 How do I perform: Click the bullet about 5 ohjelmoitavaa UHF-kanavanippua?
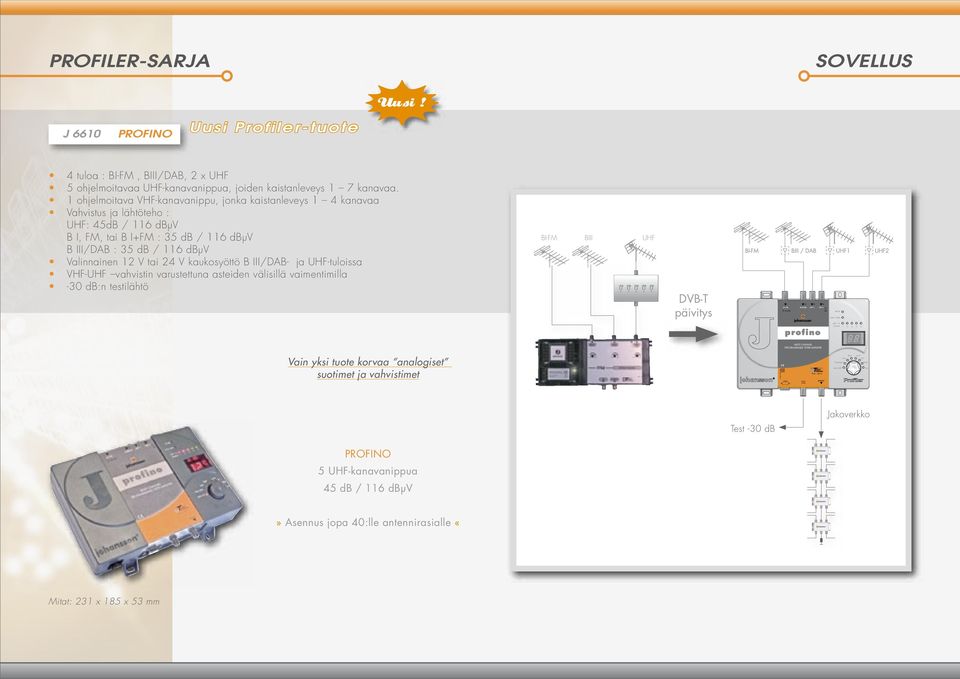233,188
